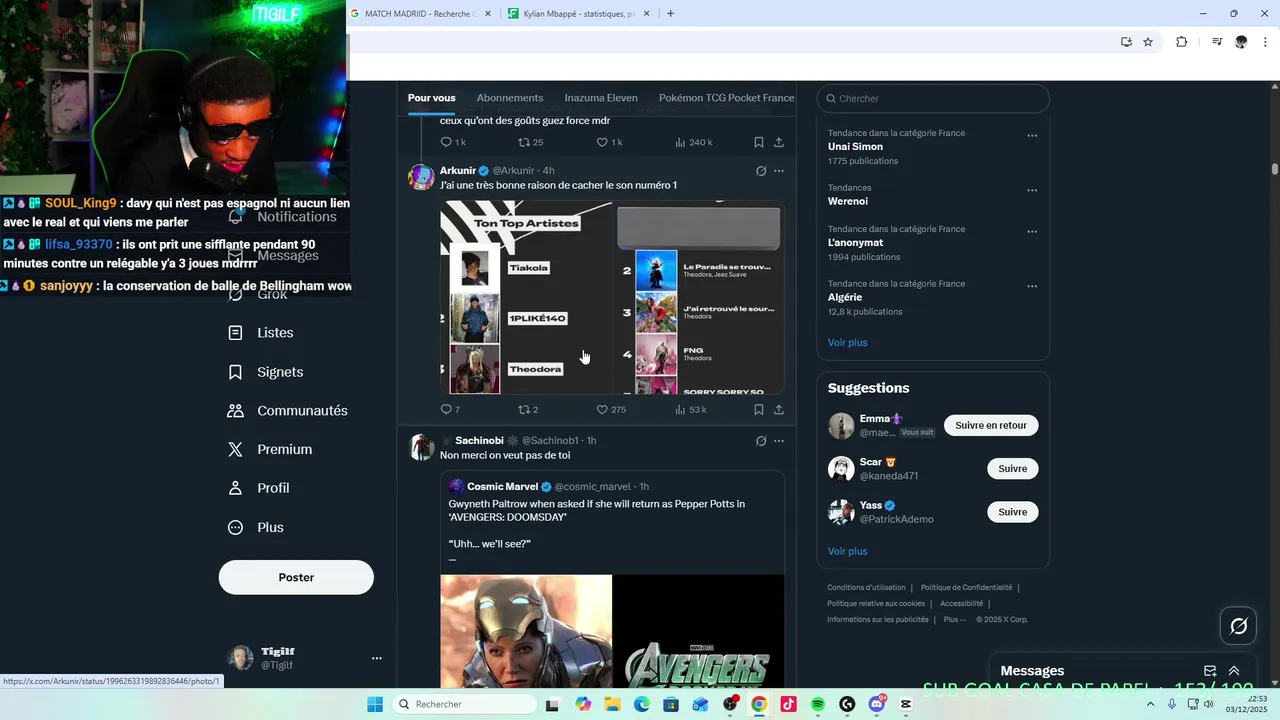Open more options for Werenoi trend
1280x720 pixels.
pos(1032,190)
